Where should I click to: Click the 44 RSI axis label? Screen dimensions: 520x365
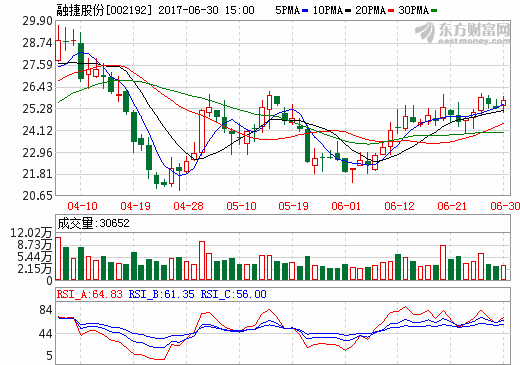46,334
